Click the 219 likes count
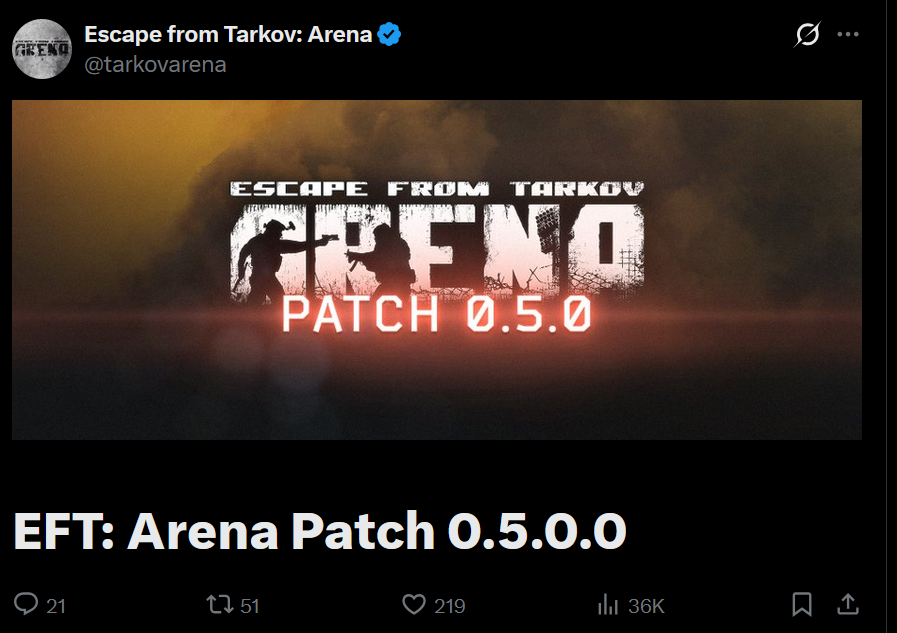 [x=450, y=606]
